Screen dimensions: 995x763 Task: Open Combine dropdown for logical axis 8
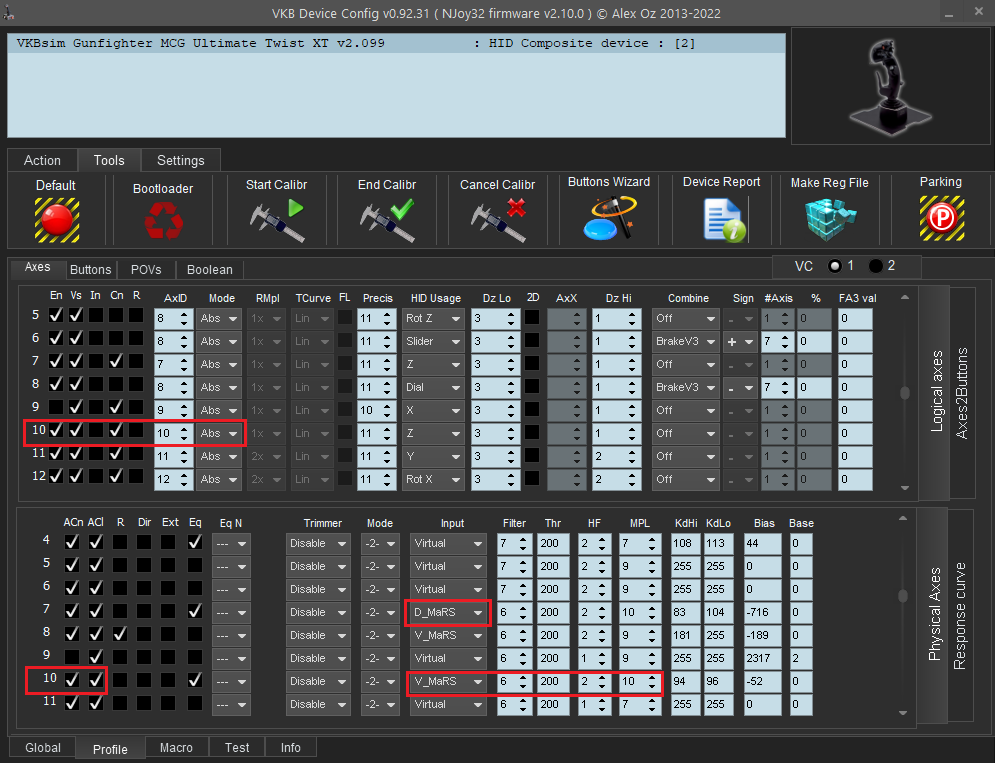[685, 387]
